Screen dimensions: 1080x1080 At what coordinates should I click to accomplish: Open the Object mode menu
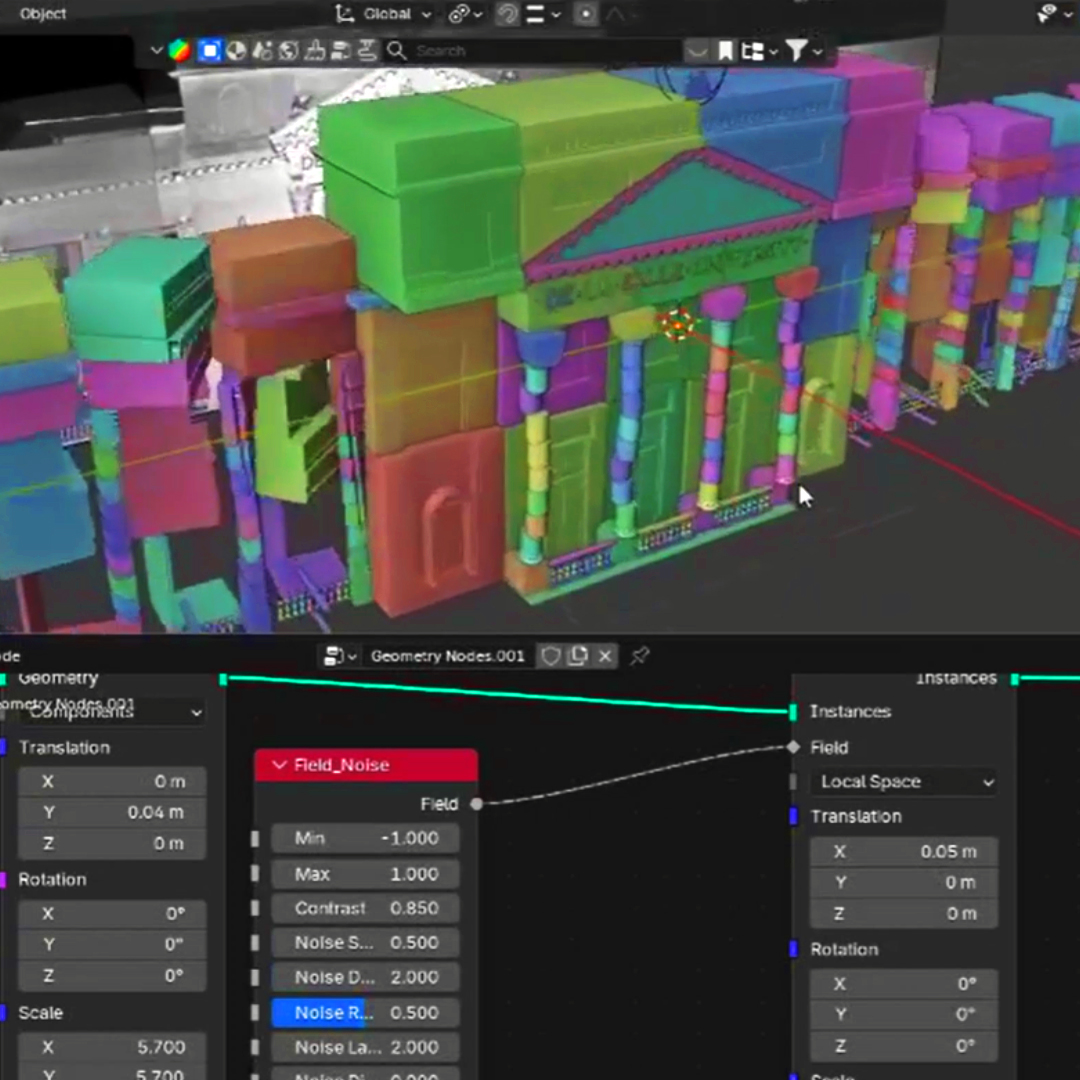pos(43,14)
